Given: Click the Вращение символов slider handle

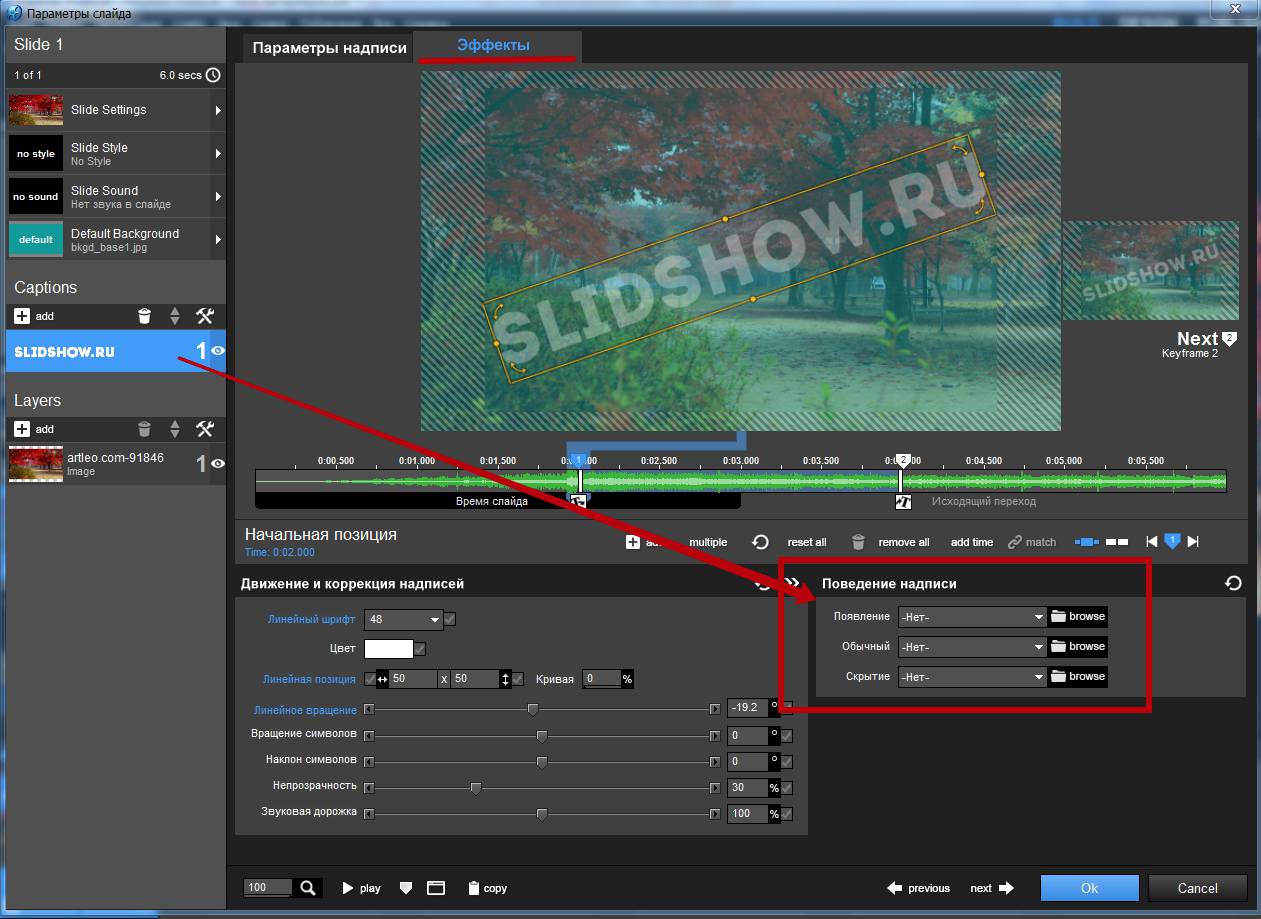Looking at the screenshot, I should [x=542, y=736].
